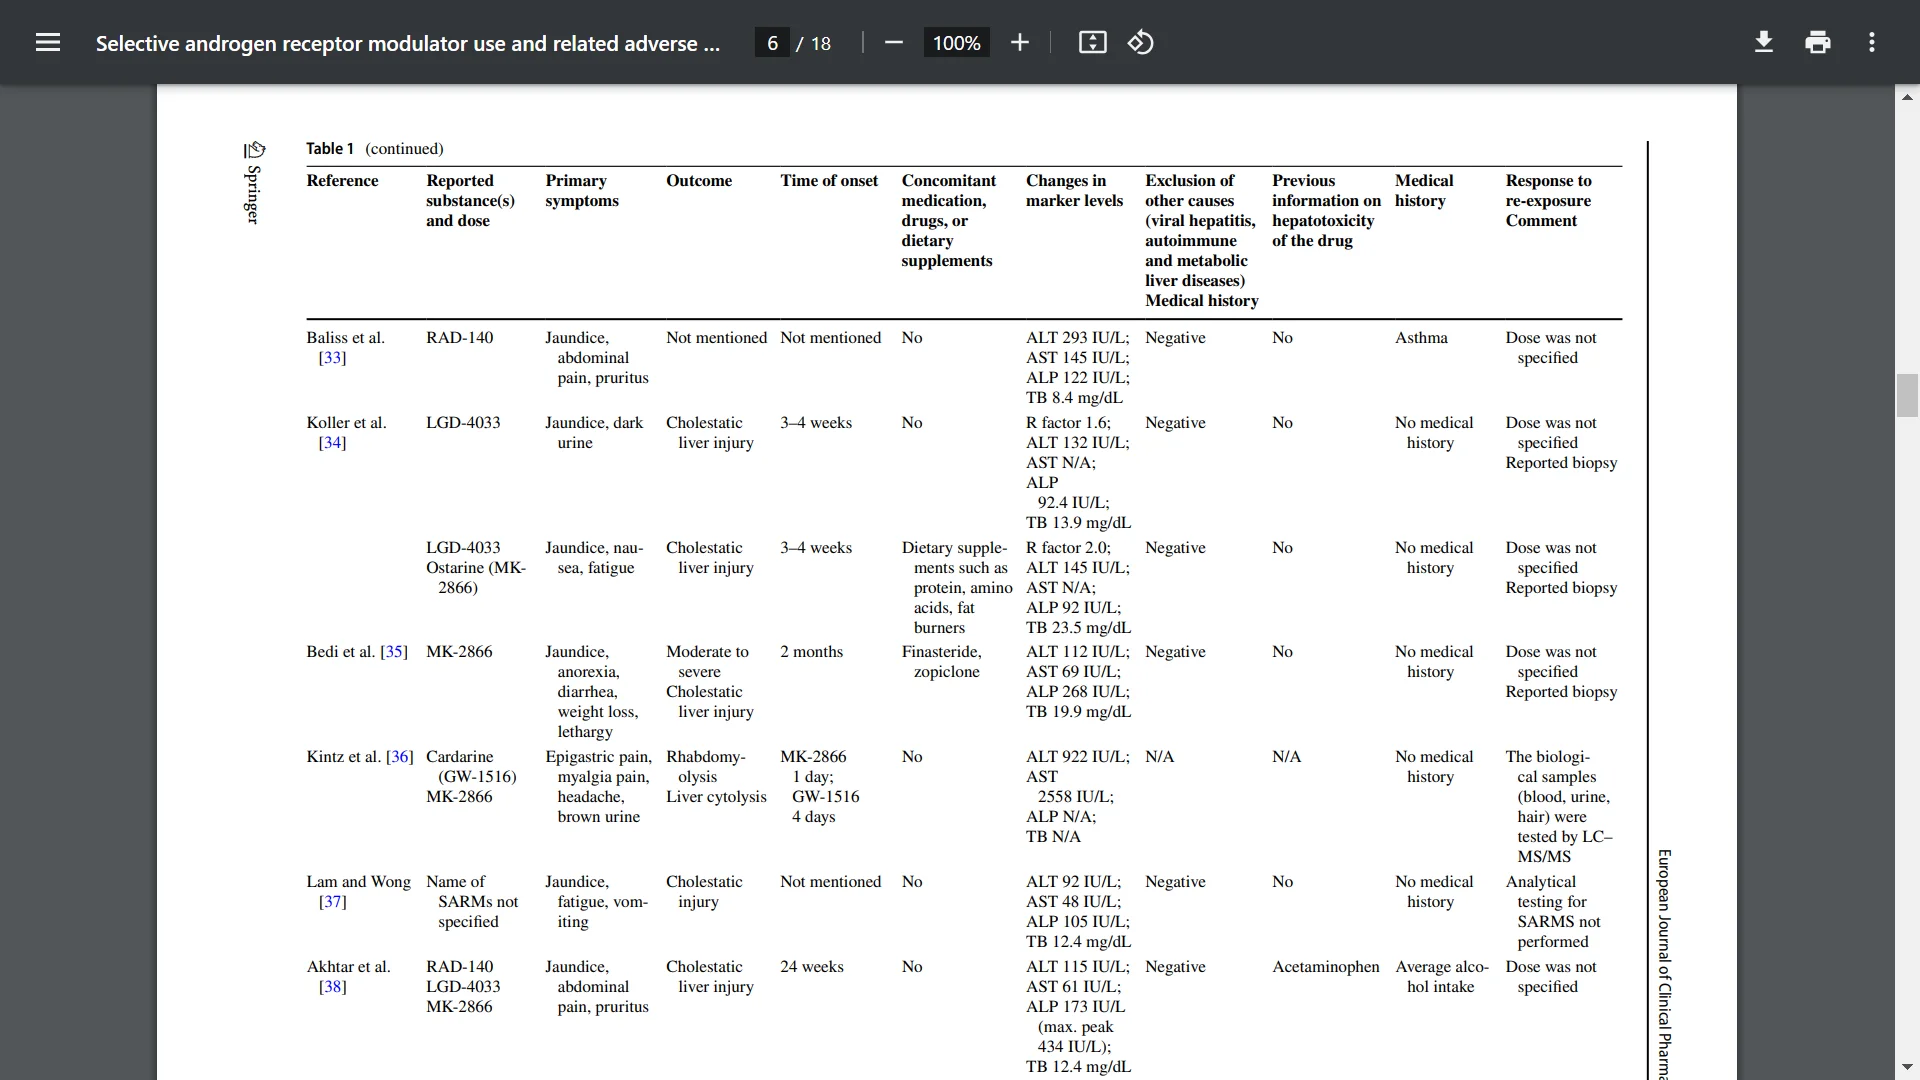Zoom in with the plus icon
Image resolution: width=1920 pixels, height=1080 pixels.
1020,42
